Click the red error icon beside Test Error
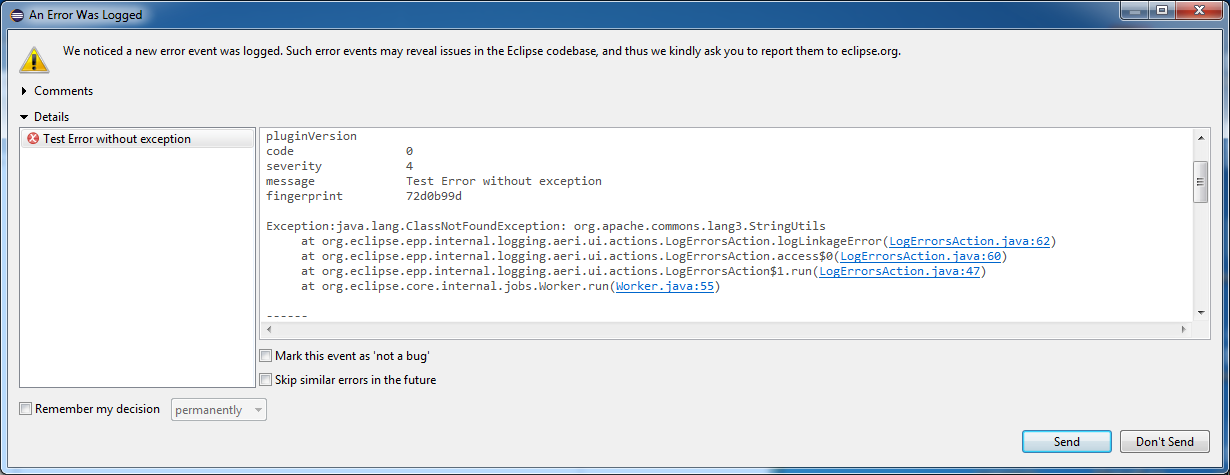This screenshot has width=1230, height=475. click(33, 139)
